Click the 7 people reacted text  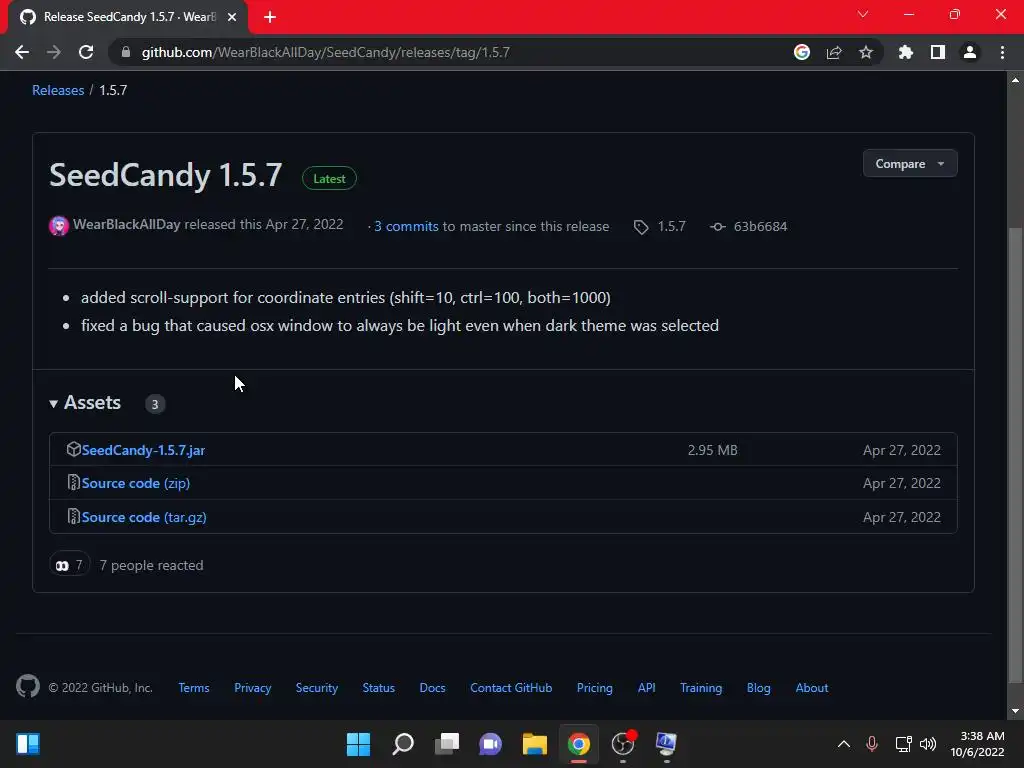(x=151, y=565)
